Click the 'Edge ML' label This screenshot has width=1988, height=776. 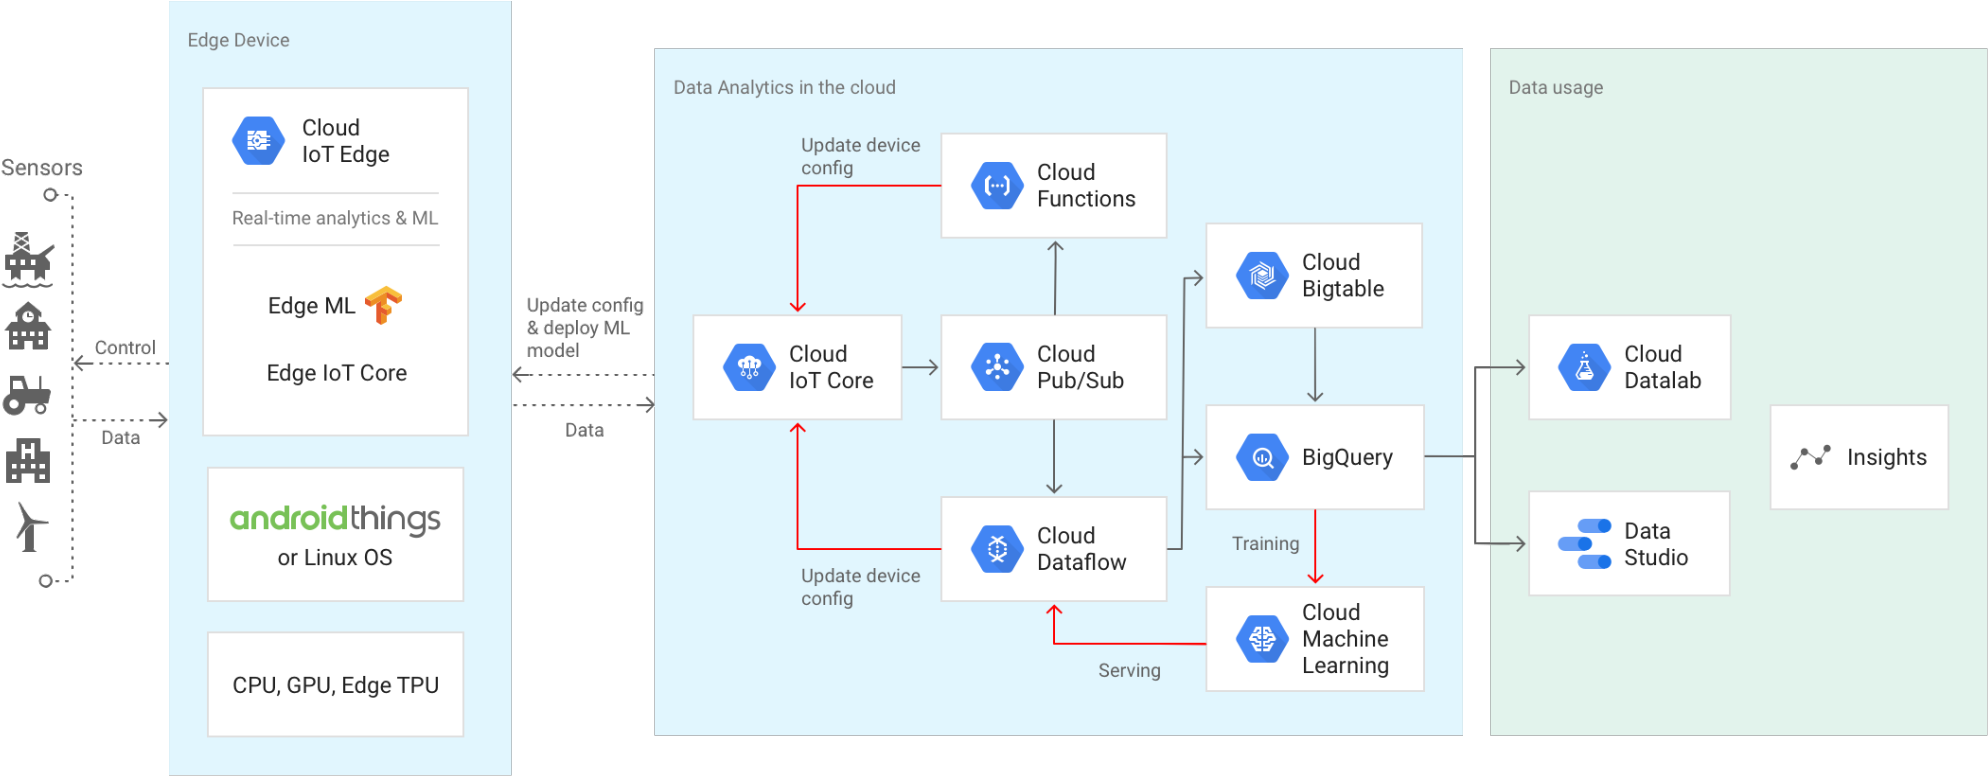pyautogui.click(x=311, y=306)
